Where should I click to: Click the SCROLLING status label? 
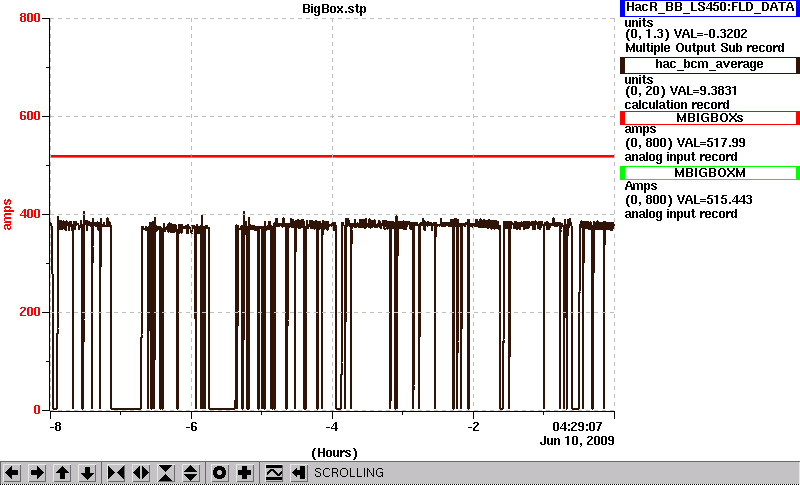[x=348, y=473]
